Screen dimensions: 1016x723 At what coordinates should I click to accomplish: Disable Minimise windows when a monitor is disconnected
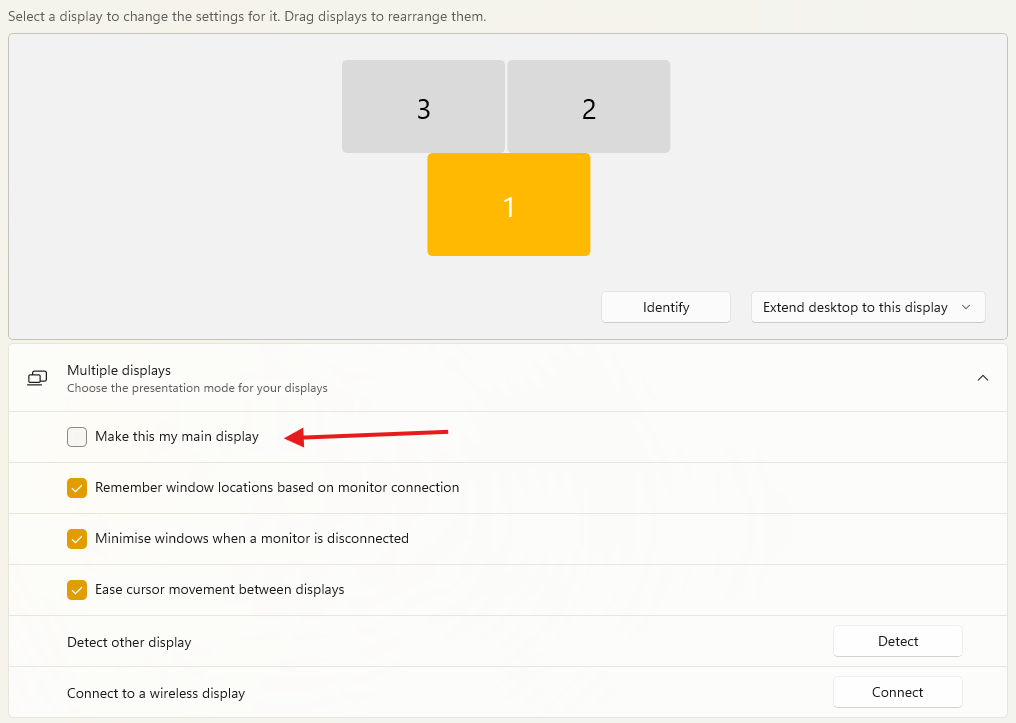tap(77, 538)
